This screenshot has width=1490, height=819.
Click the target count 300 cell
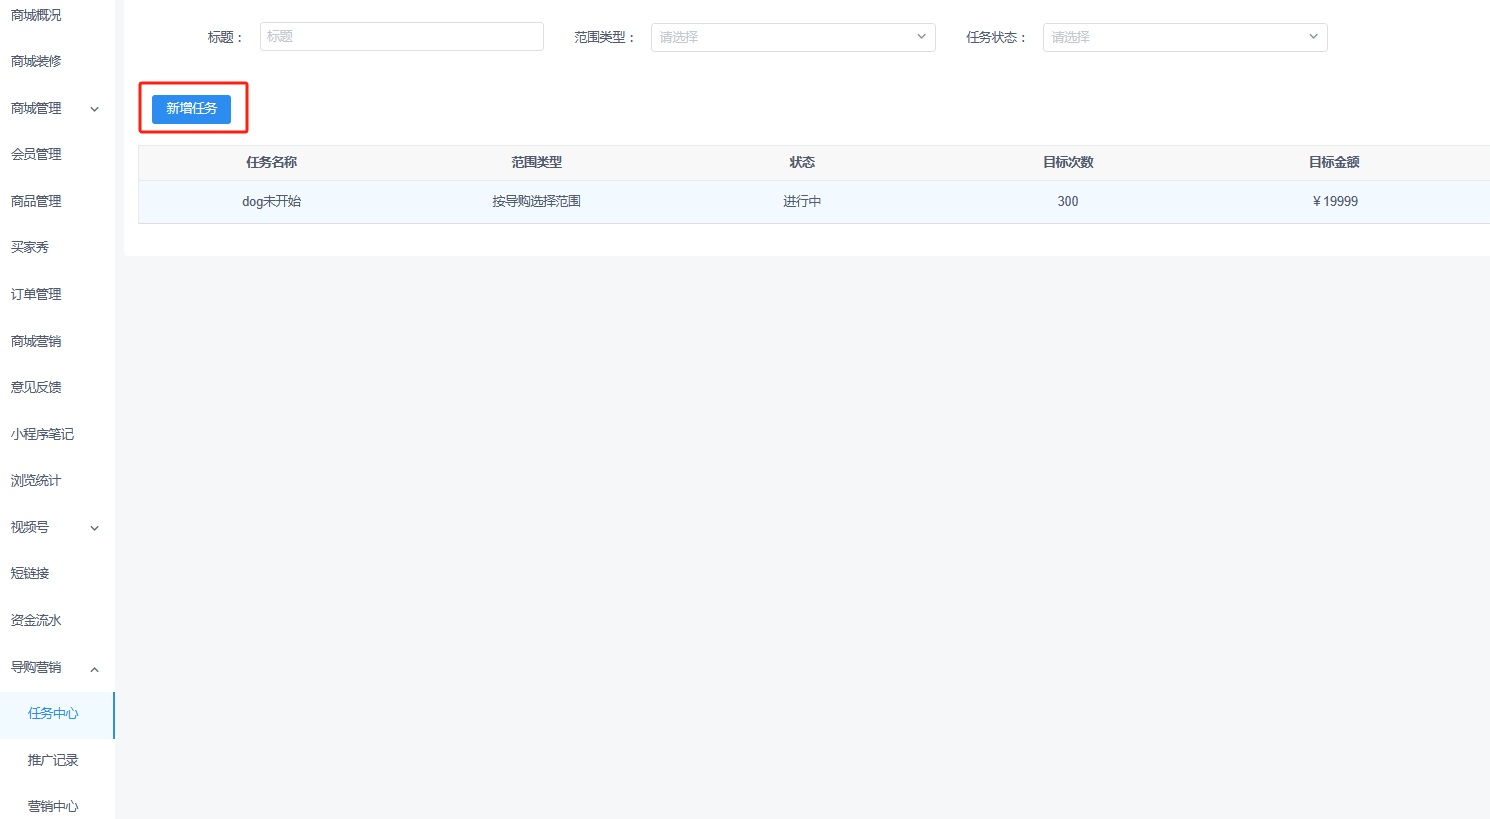[x=1068, y=201]
